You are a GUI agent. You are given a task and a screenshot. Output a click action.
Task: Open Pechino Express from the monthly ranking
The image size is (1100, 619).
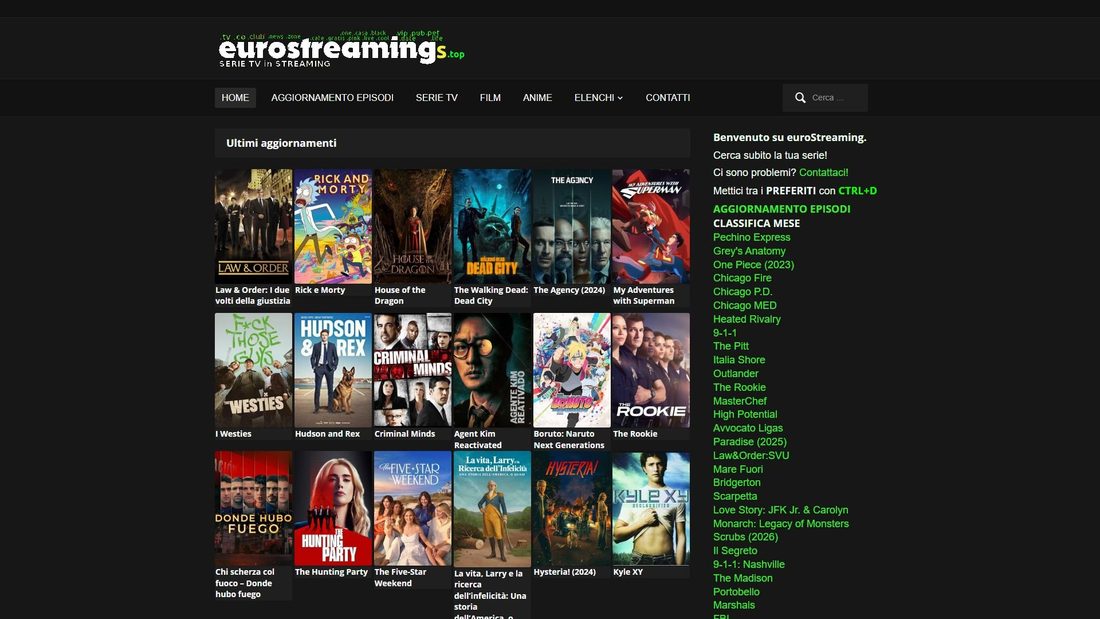(x=751, y=237)
